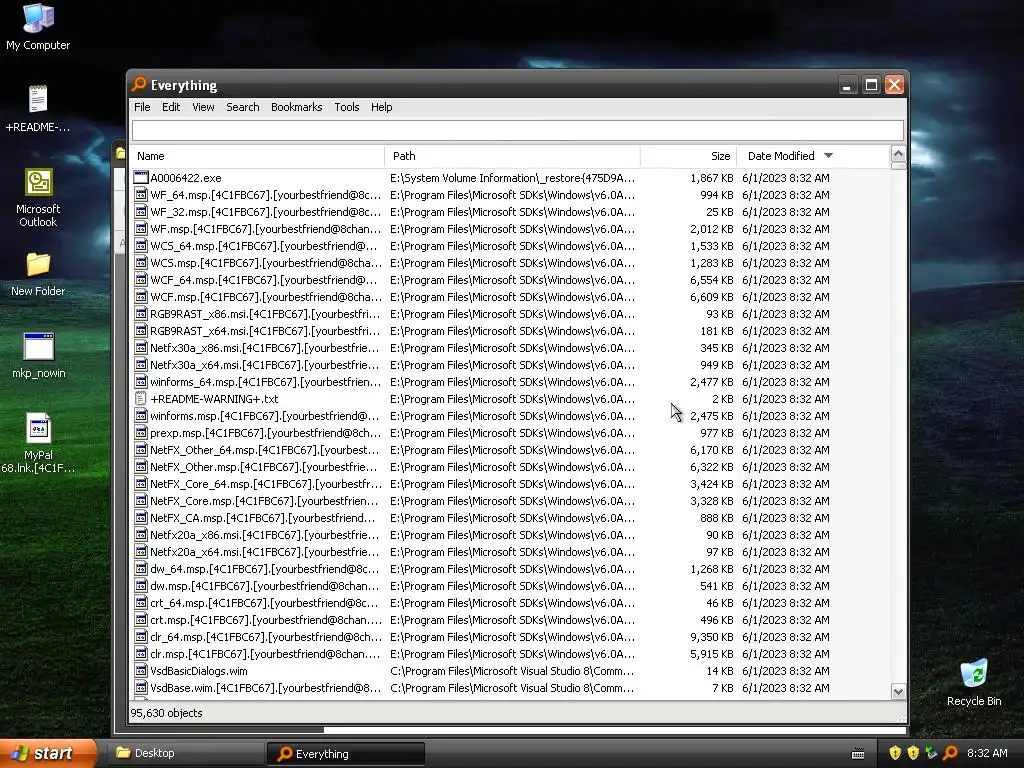Open My Computer desktop icon
The width and height of the screenshot is (1024, 768).
[38, 26]
